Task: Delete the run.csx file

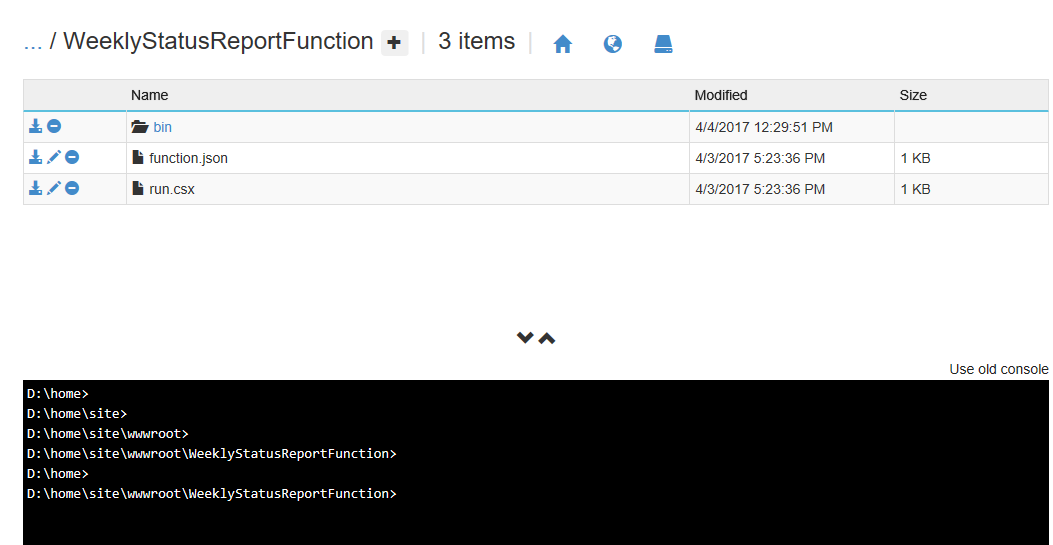Action: tap(72, 188)
